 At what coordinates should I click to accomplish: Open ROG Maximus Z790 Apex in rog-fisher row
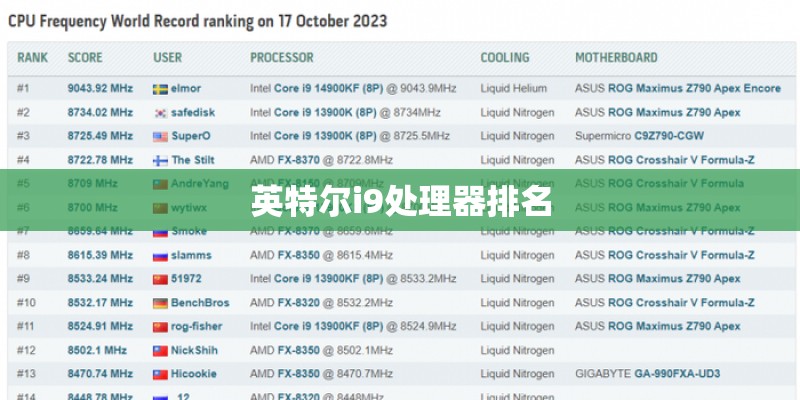[674, 326]
